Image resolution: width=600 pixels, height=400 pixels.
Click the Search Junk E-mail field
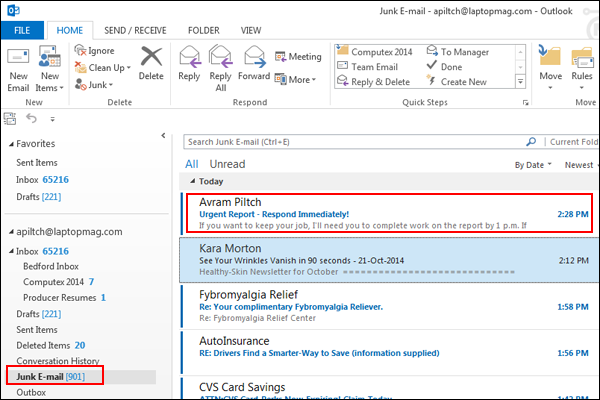[x=354, y=142]
